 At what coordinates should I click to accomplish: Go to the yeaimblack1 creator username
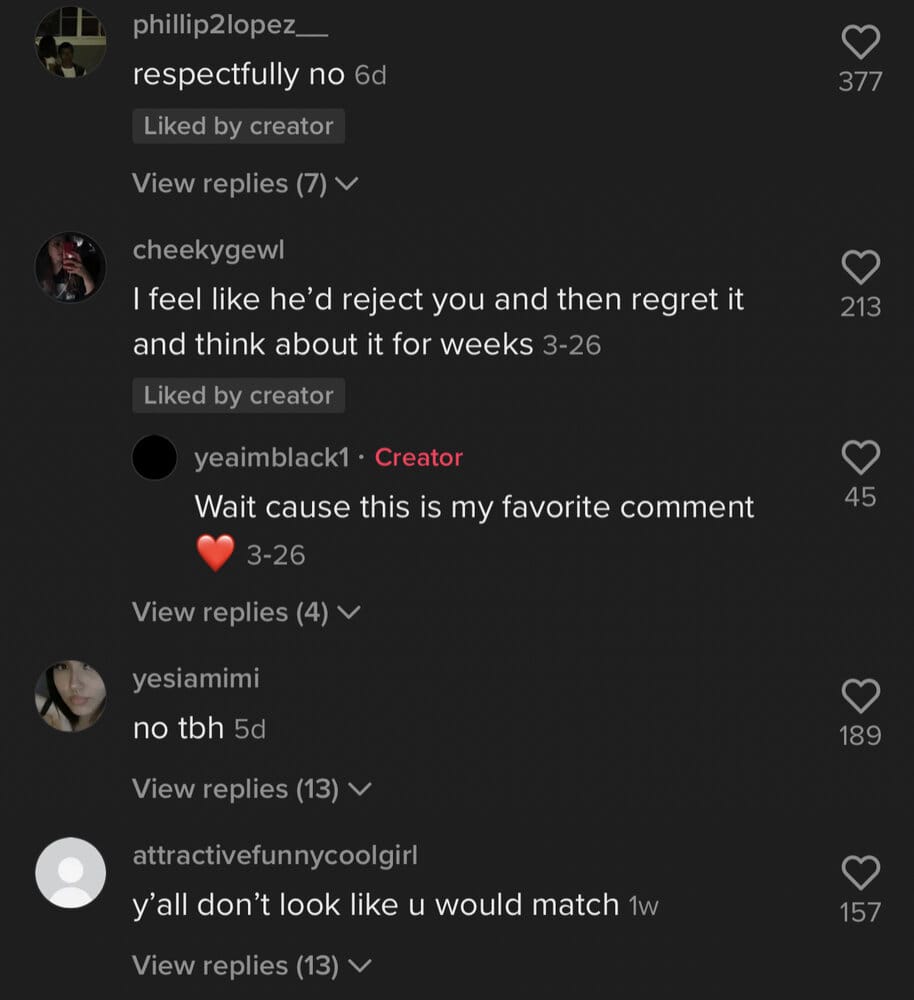[272, 458]
